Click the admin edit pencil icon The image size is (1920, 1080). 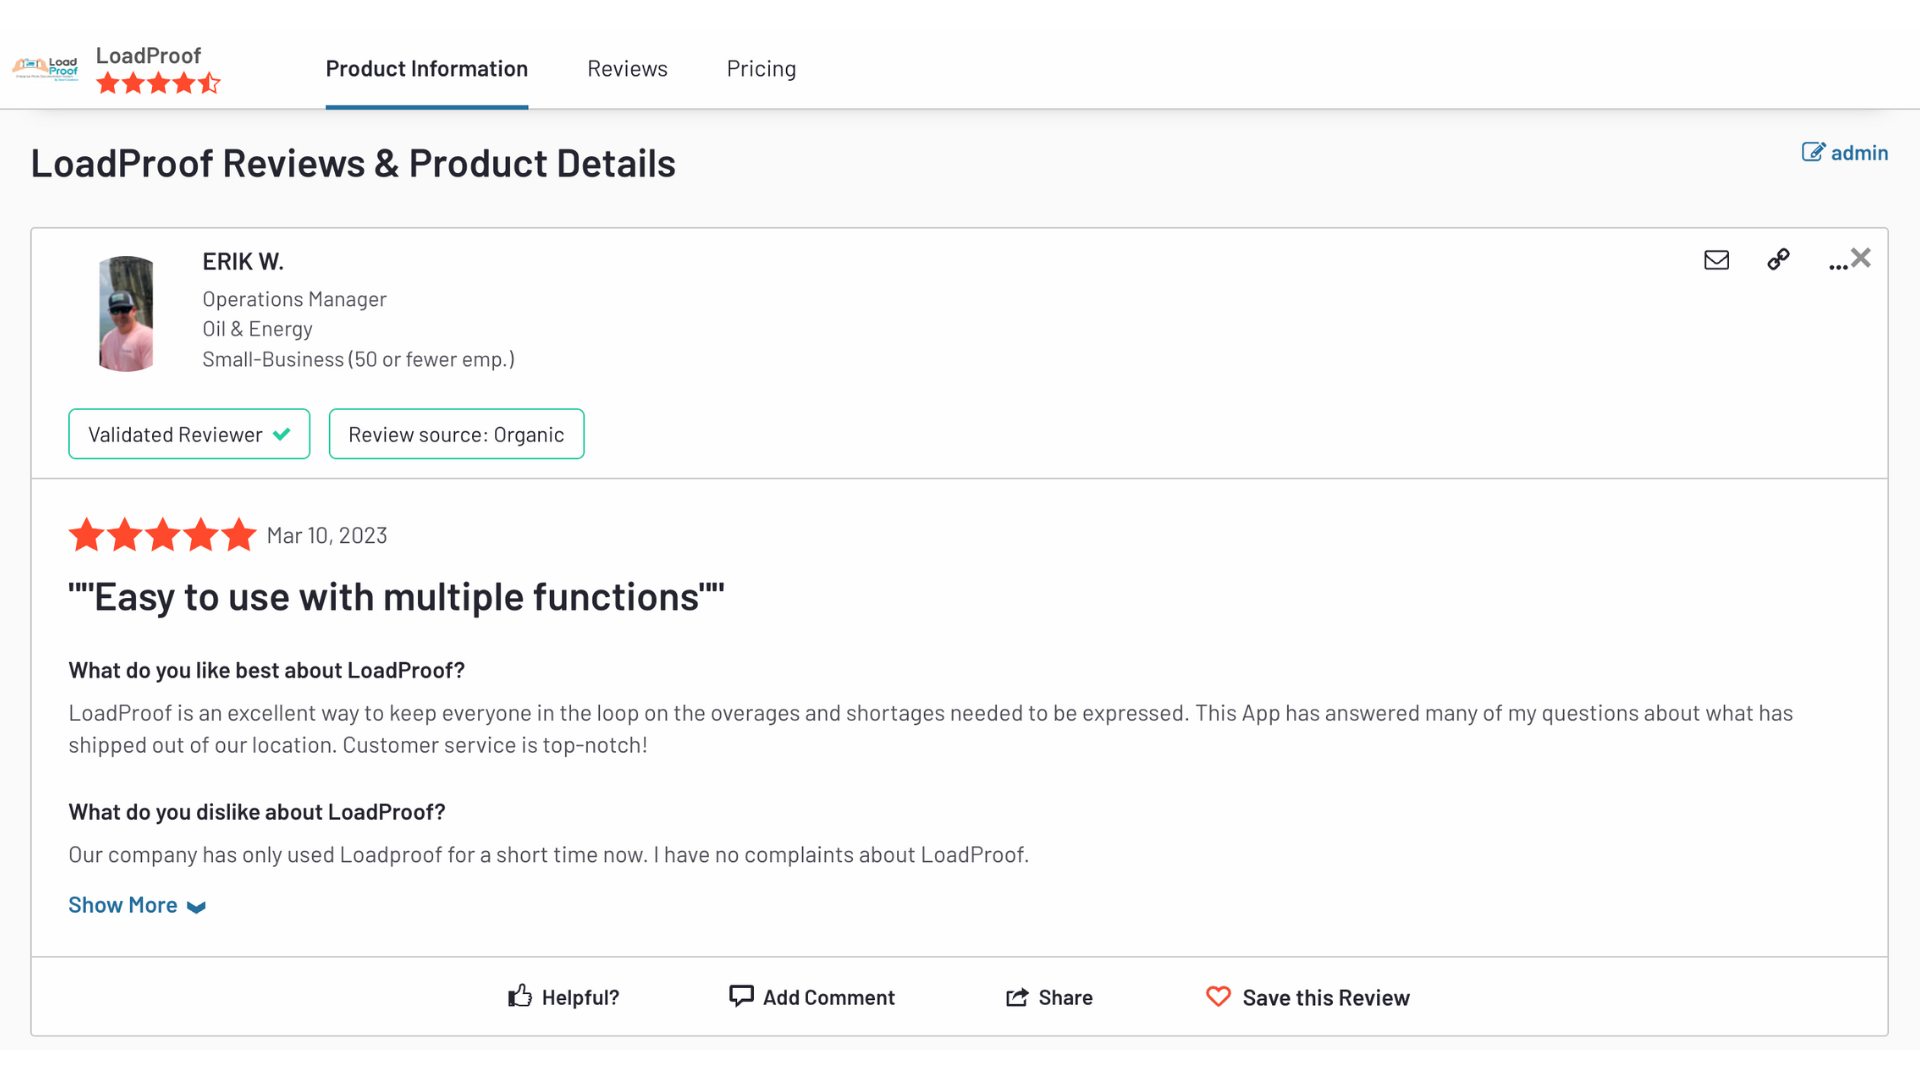tap(1813, 152)
